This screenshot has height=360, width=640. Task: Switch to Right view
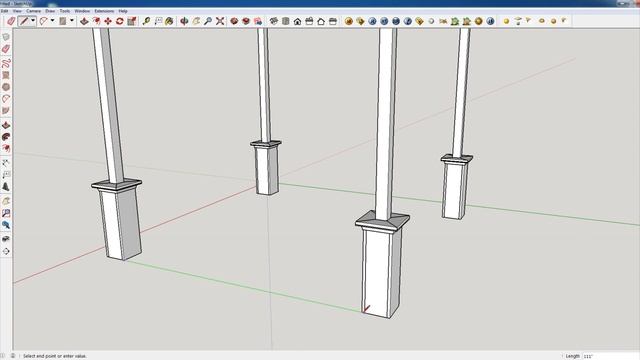click(309, 21)
